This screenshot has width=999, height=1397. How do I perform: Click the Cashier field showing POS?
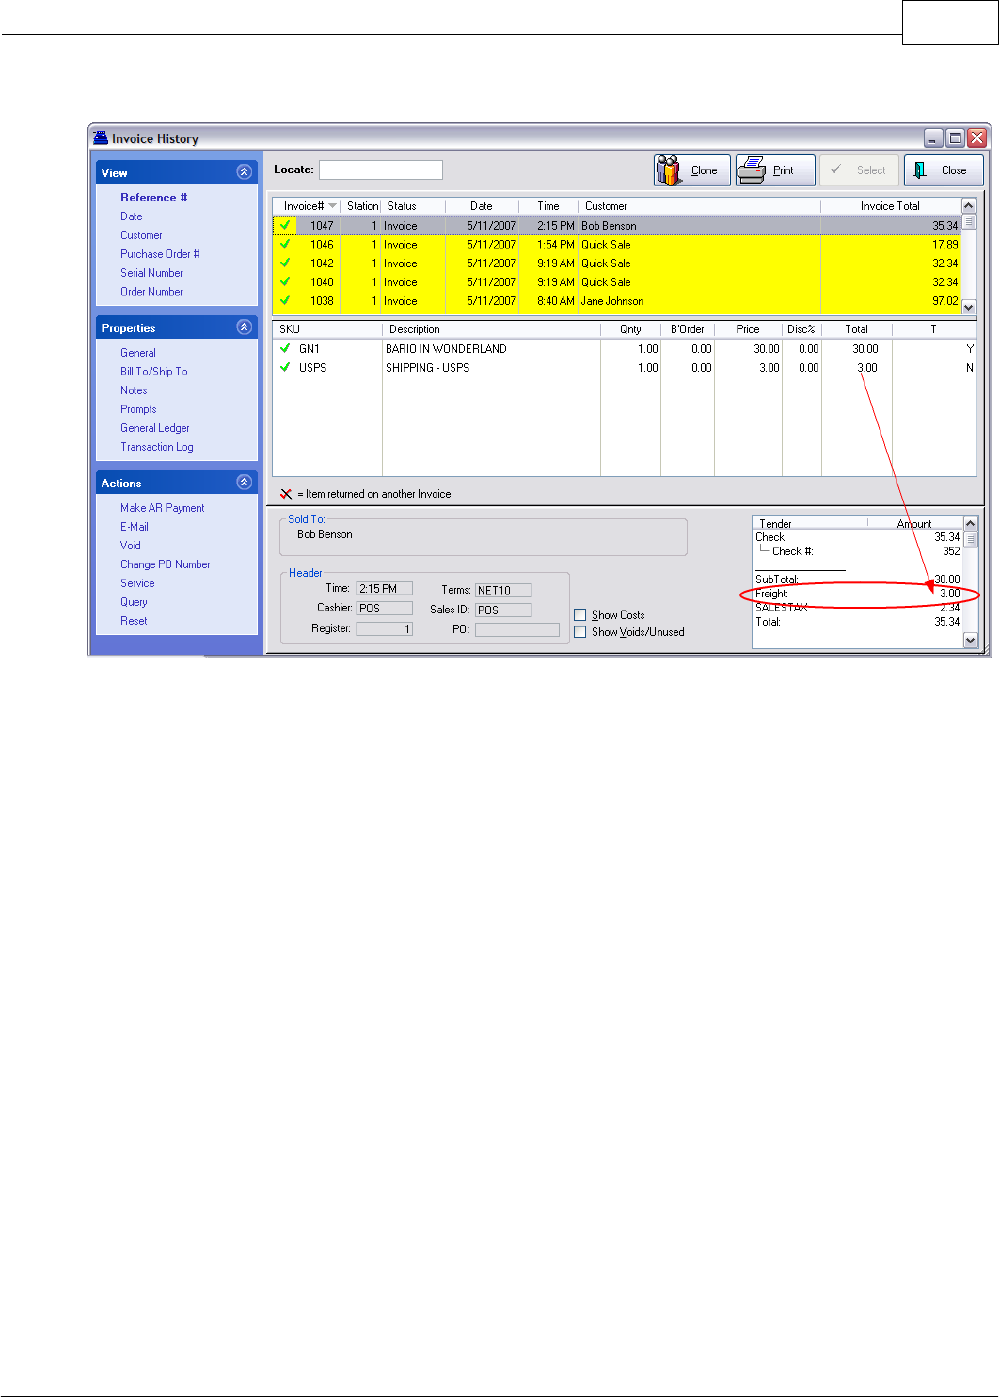385,608
